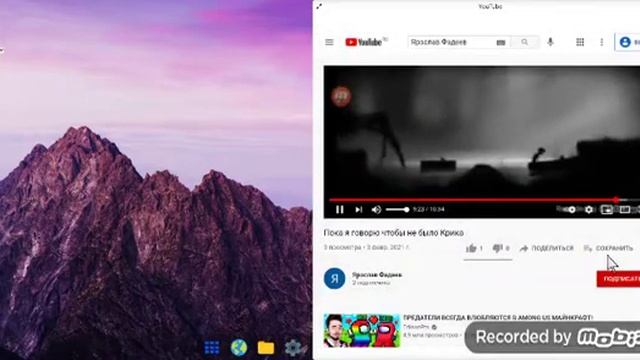
Task: Open the app launcher grid in taskbar
Action: point(212,348)
